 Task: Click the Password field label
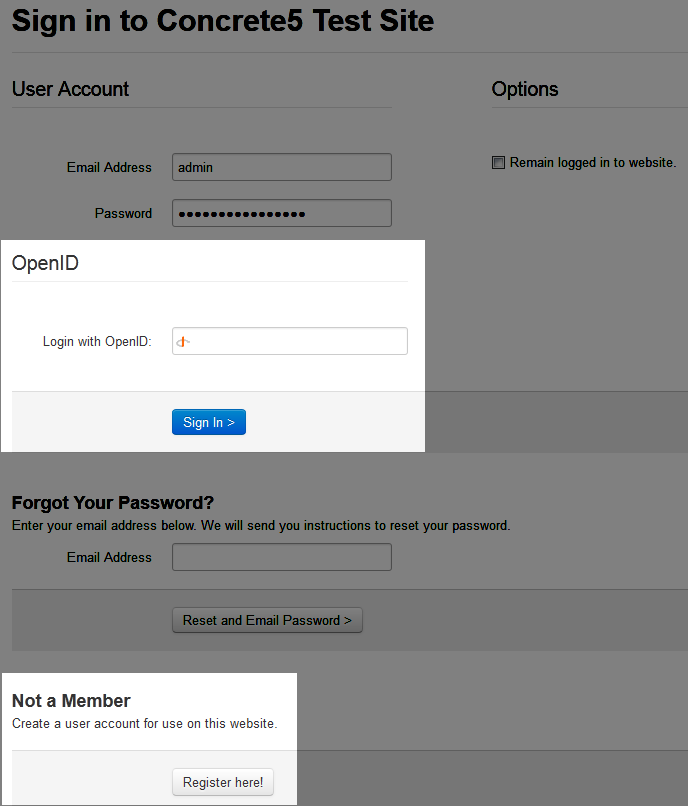click(x=123, y=213)
